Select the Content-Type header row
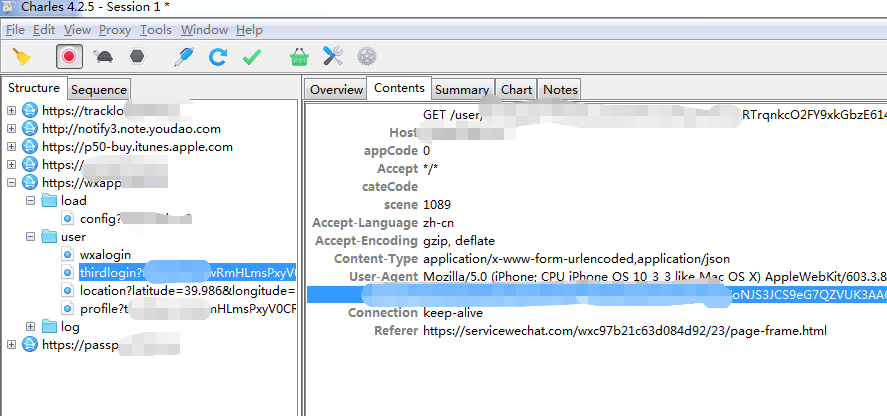The image size is (887, 416). click(x=597, y=259)
